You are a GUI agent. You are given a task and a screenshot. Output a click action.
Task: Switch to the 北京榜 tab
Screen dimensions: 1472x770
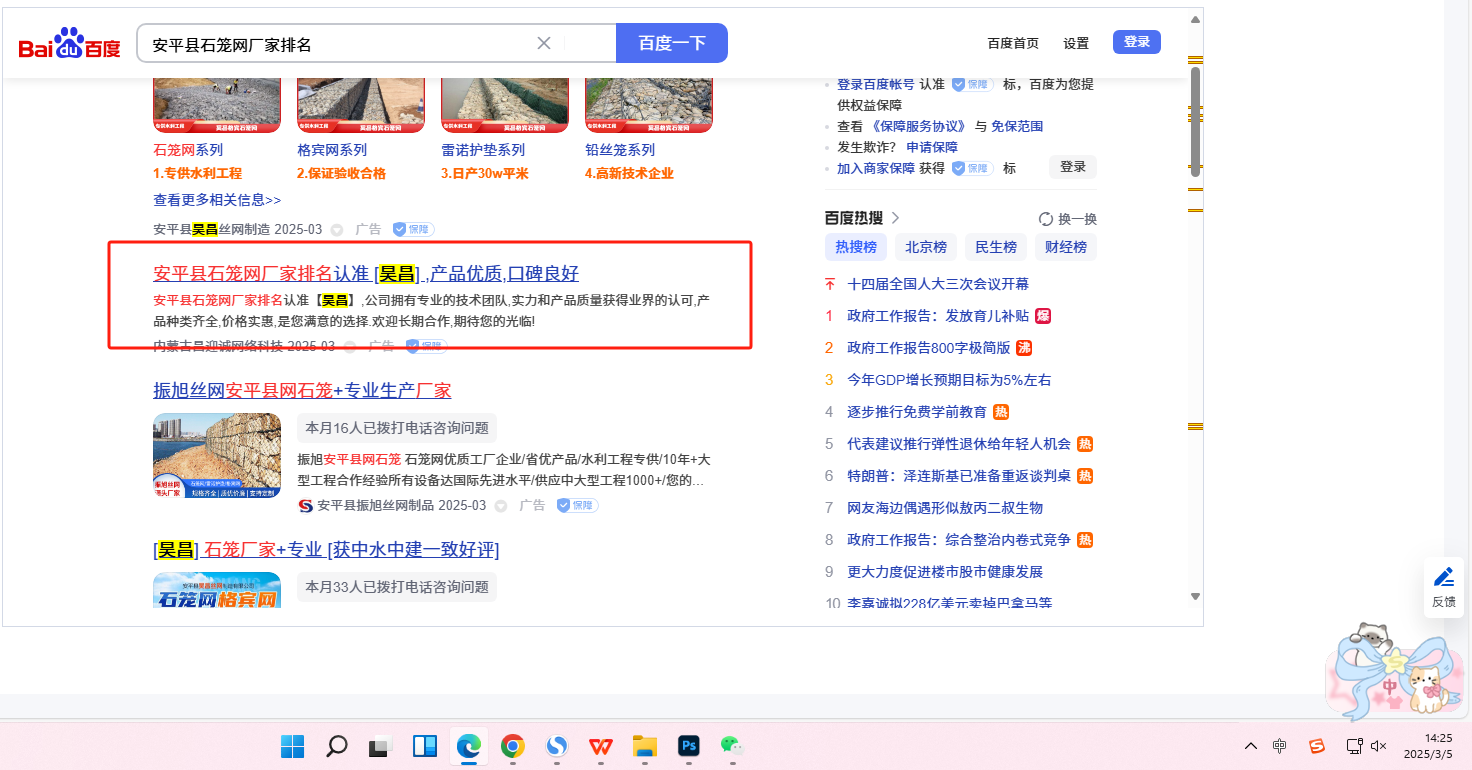926,247
